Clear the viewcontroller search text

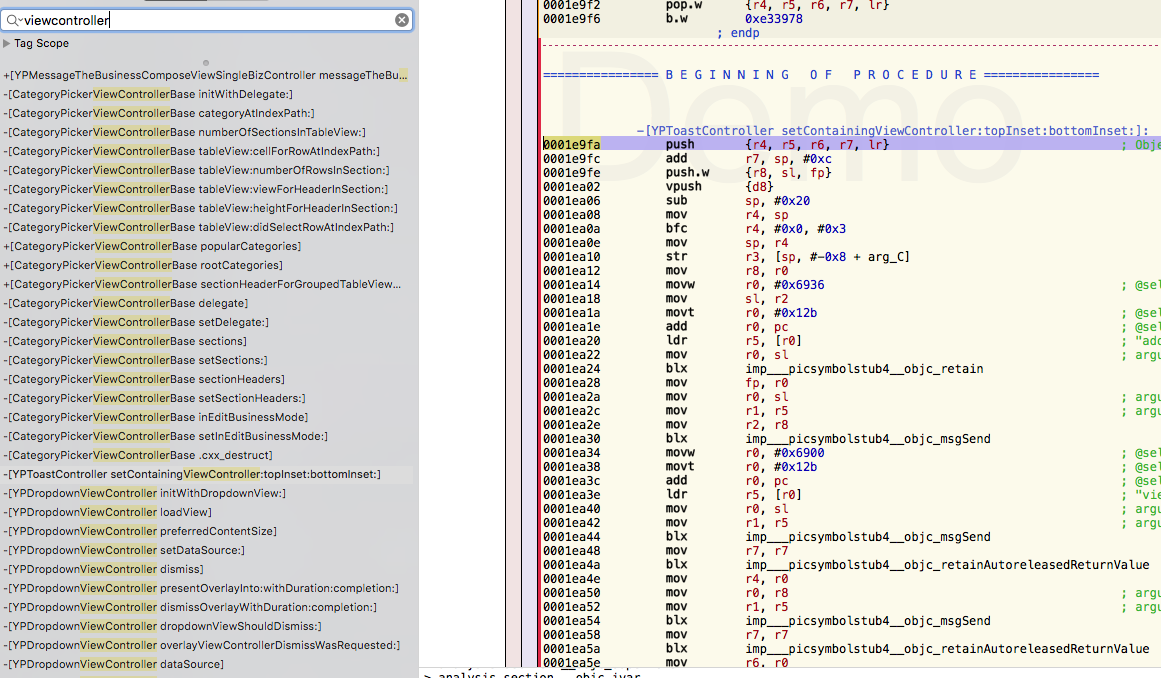401,20
